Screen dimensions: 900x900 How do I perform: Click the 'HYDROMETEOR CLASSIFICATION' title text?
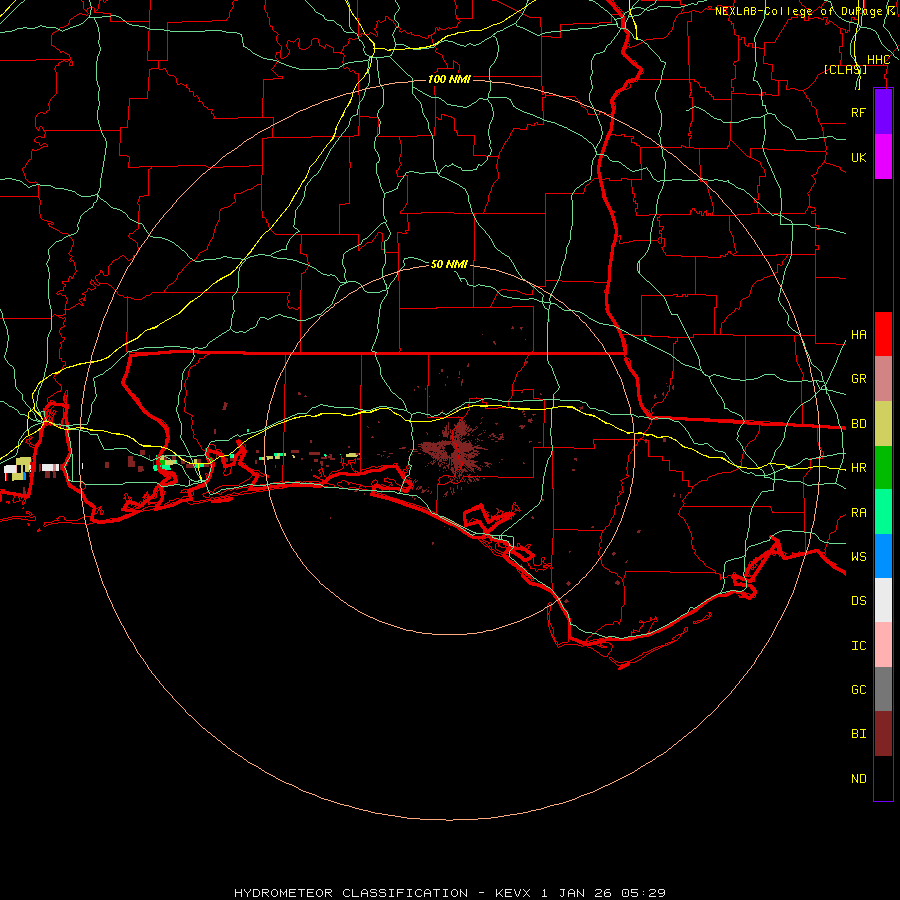click(x=351, y=893)
